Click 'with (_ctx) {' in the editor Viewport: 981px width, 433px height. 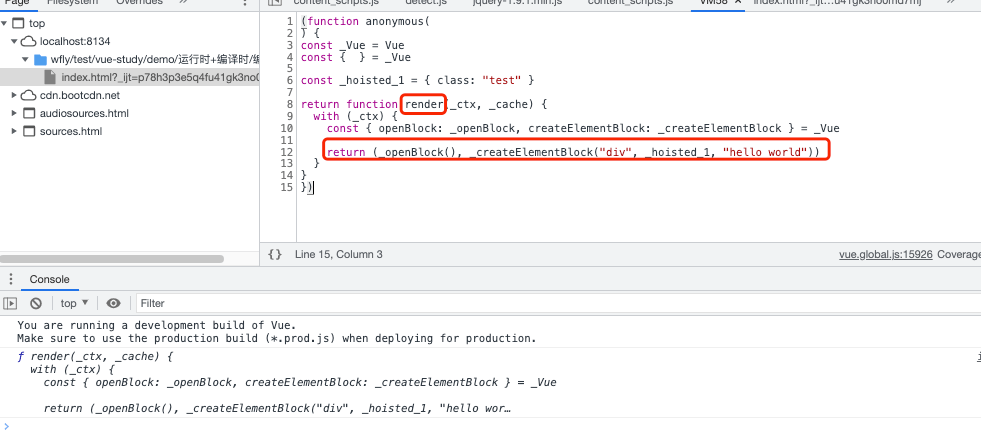[x=355, y=116]
